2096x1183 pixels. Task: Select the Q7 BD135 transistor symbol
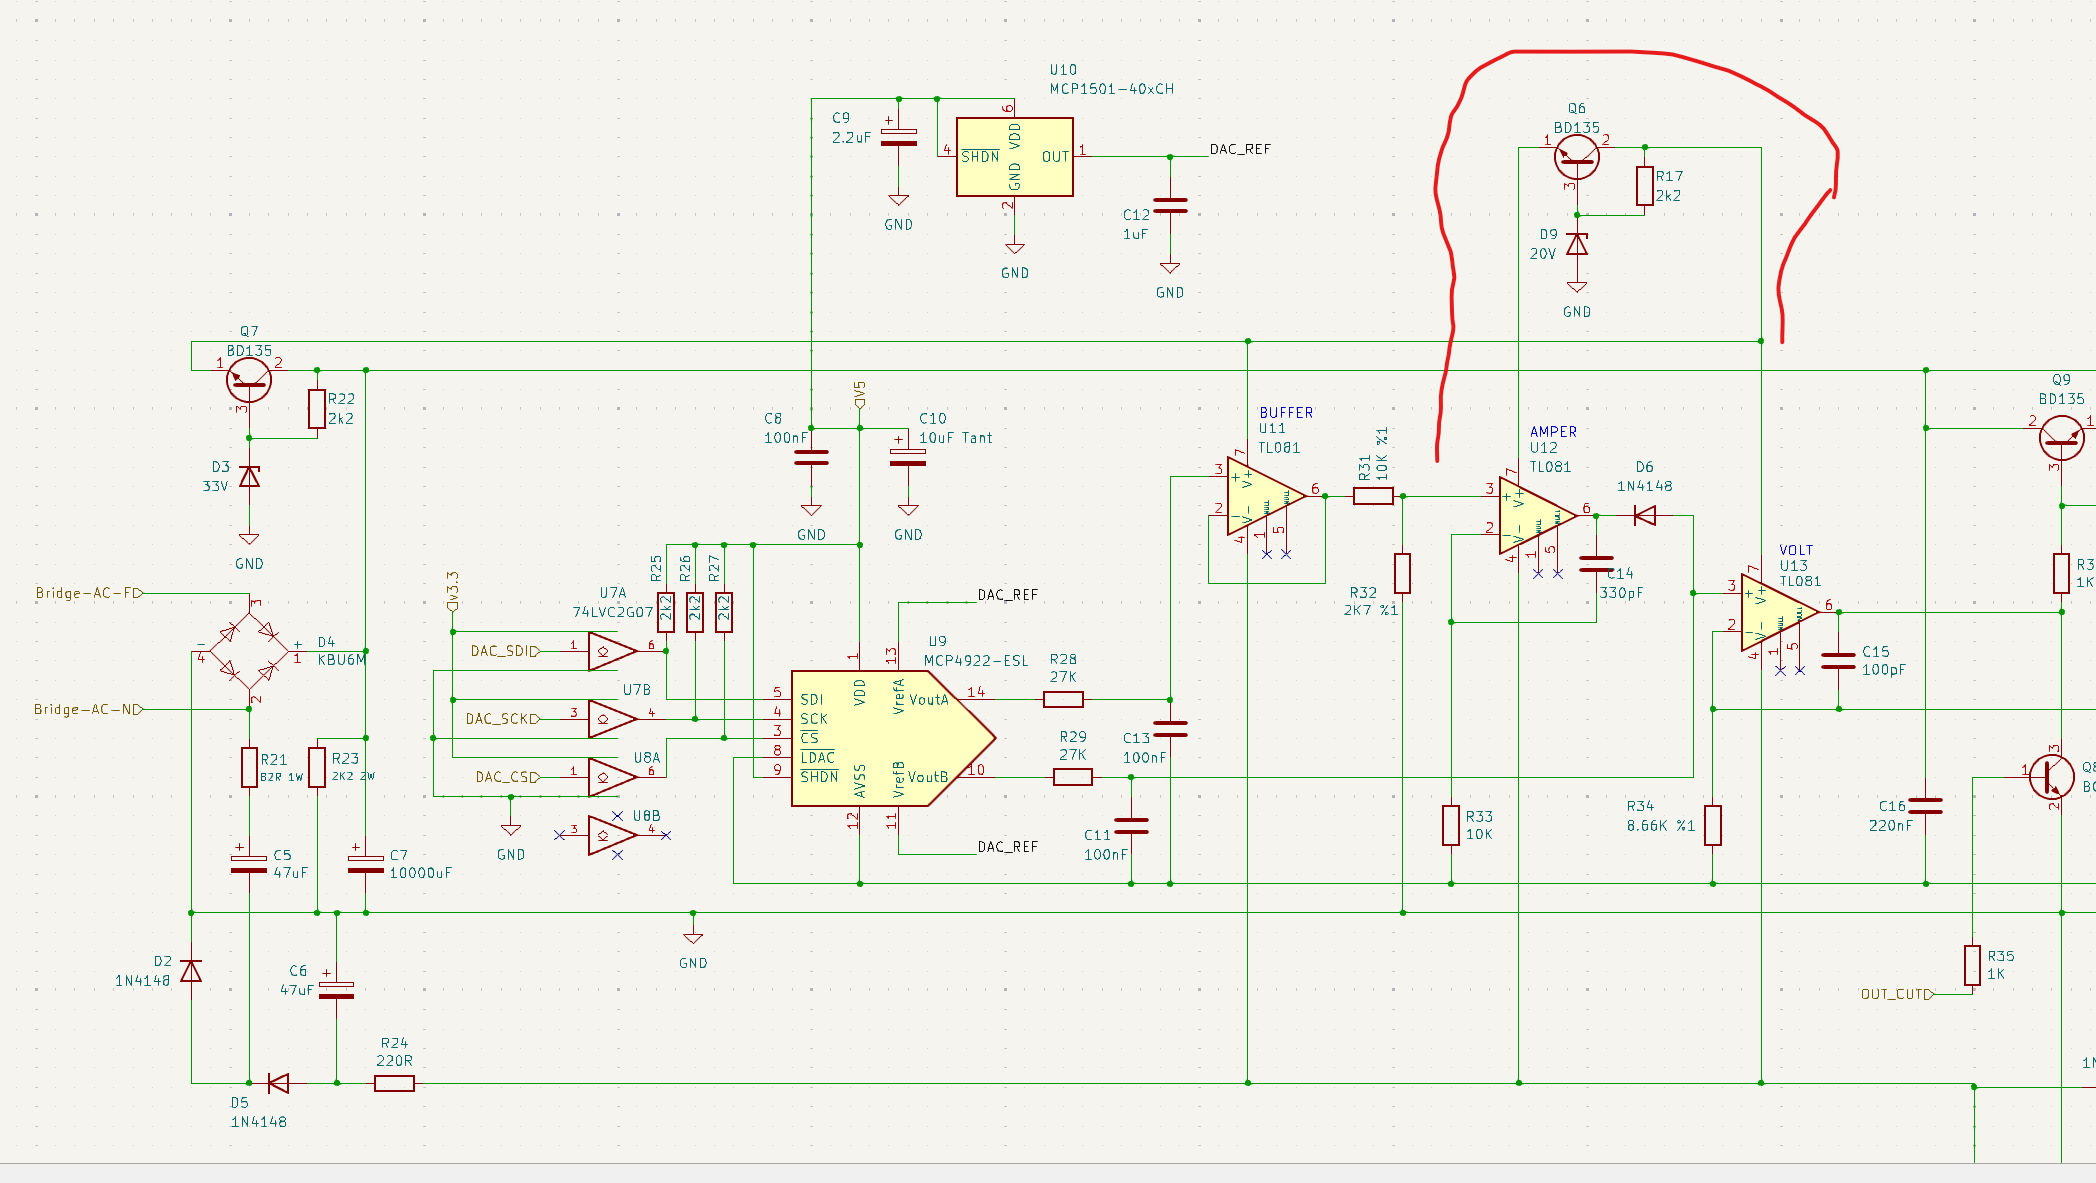click(x=249, y=380)
